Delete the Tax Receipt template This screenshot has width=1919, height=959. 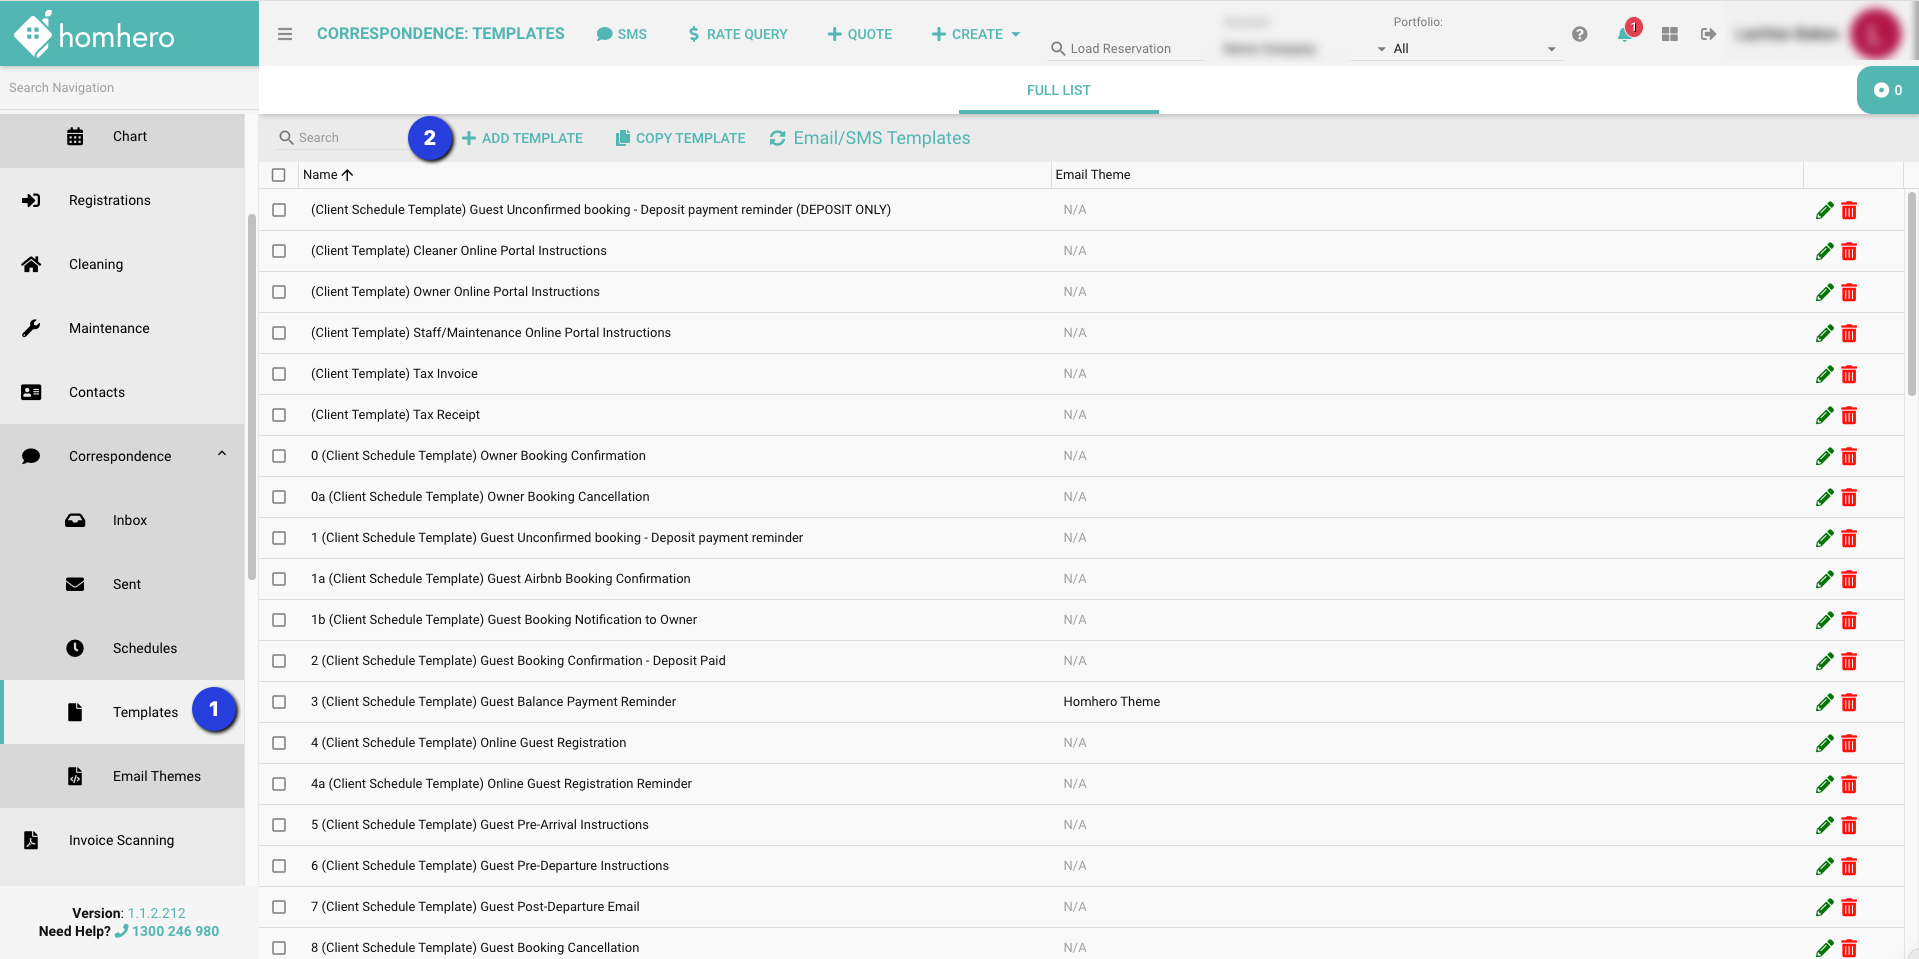click(1849, 415)
